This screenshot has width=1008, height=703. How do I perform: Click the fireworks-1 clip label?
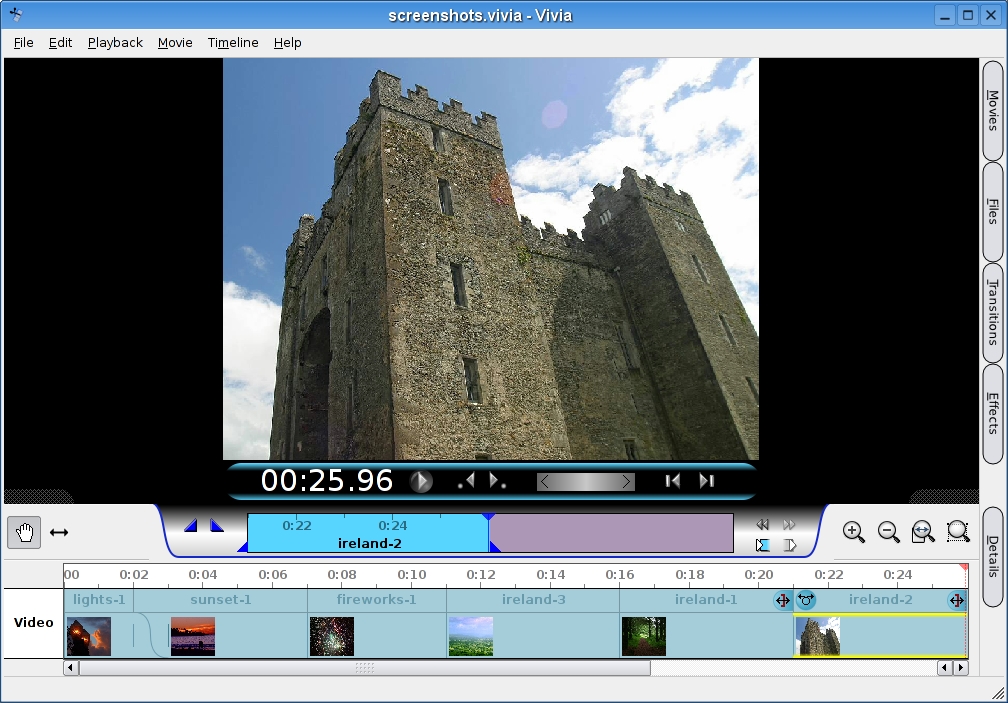377,600
